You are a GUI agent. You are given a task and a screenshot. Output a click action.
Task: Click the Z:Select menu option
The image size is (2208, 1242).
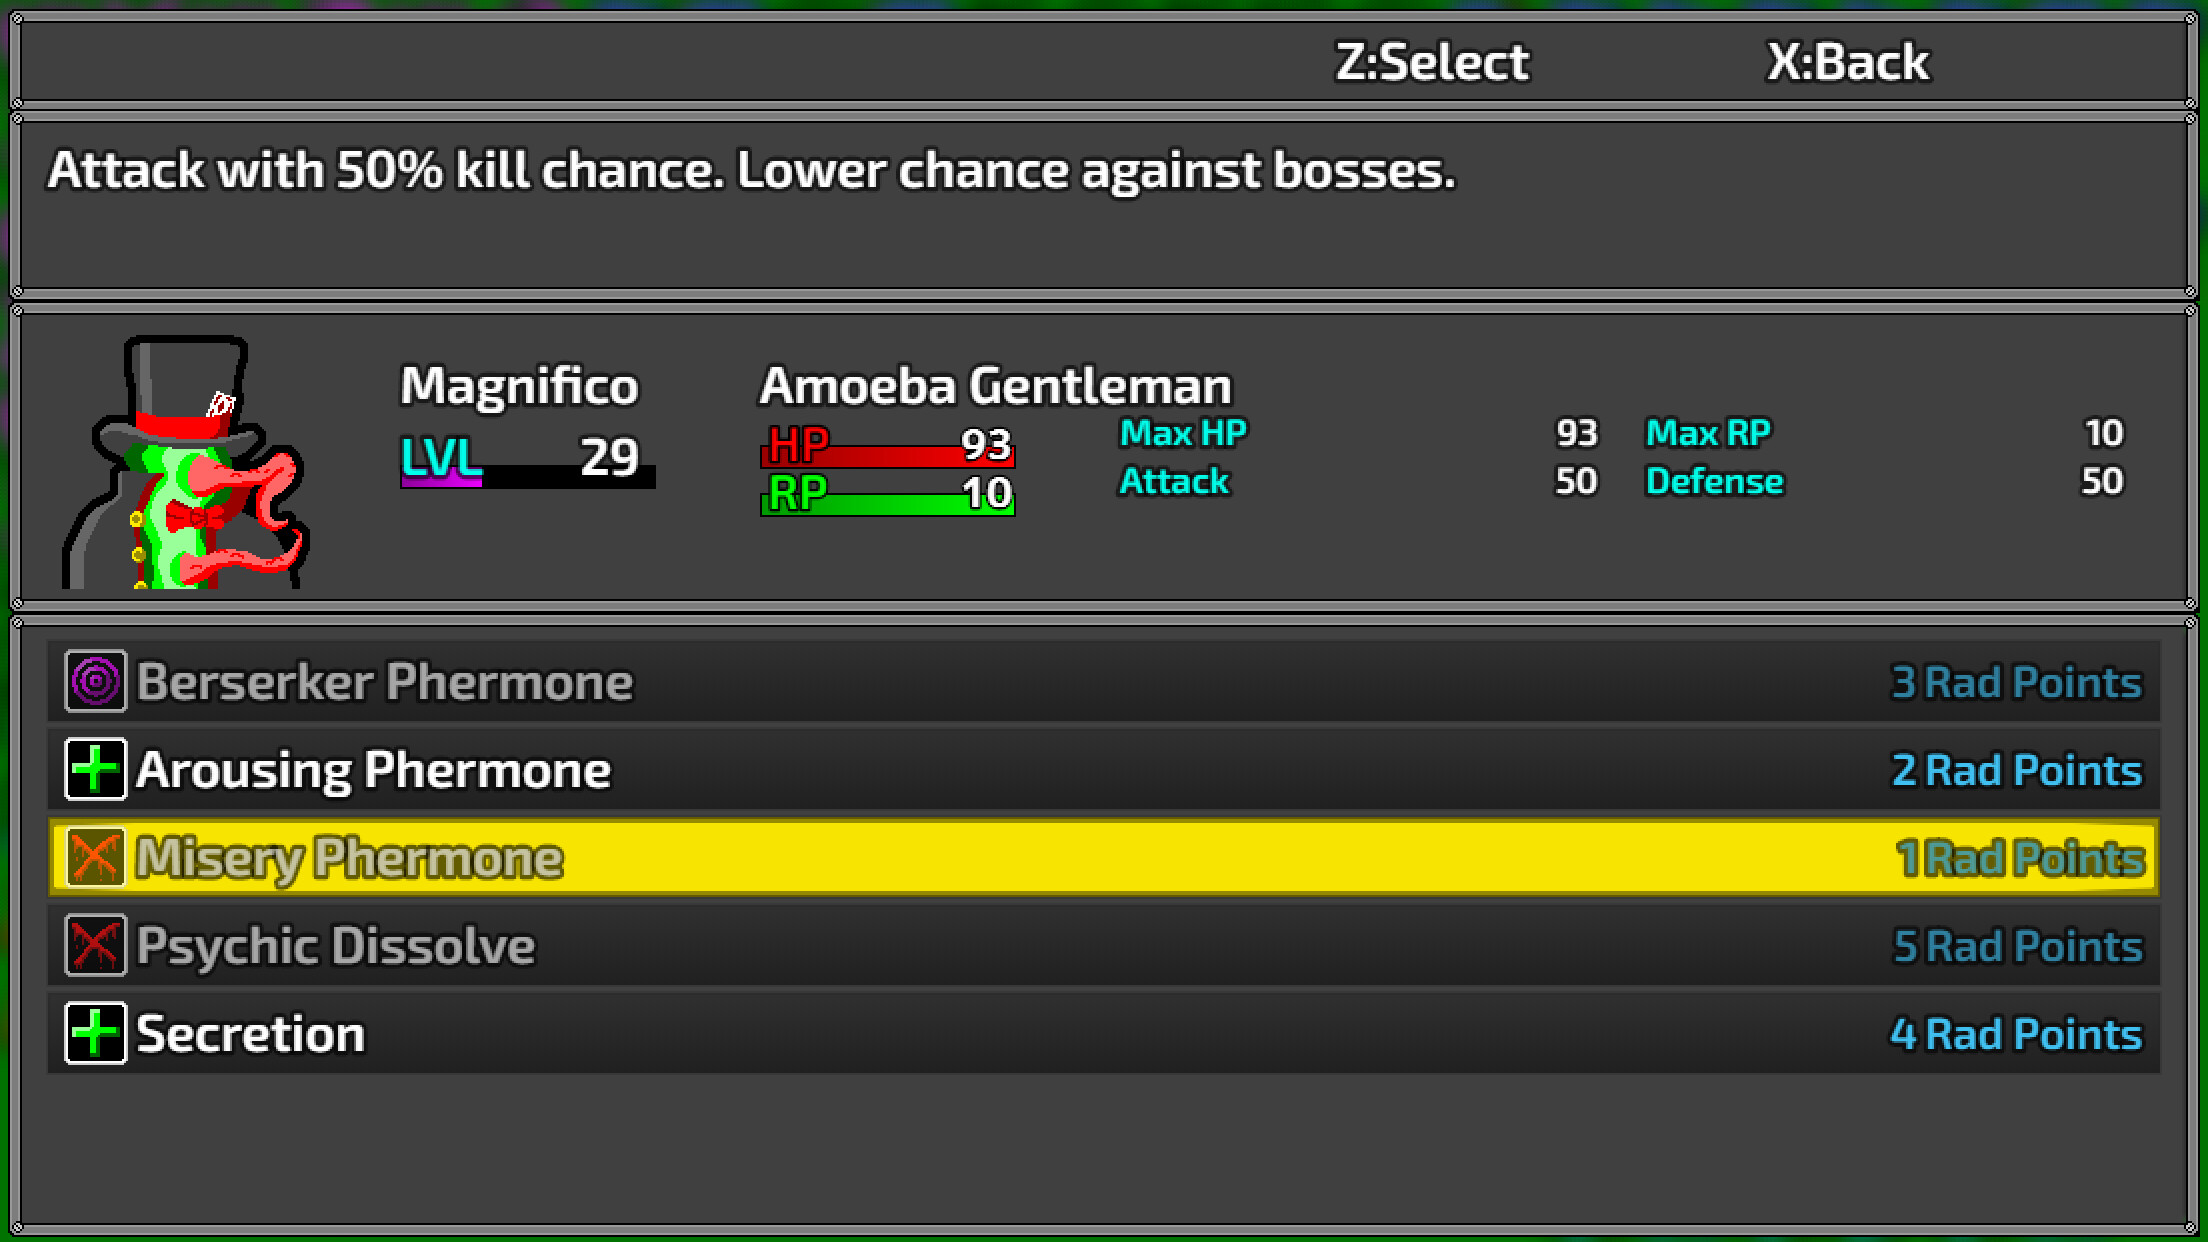pyautogui.click(x=1435, y=60)
